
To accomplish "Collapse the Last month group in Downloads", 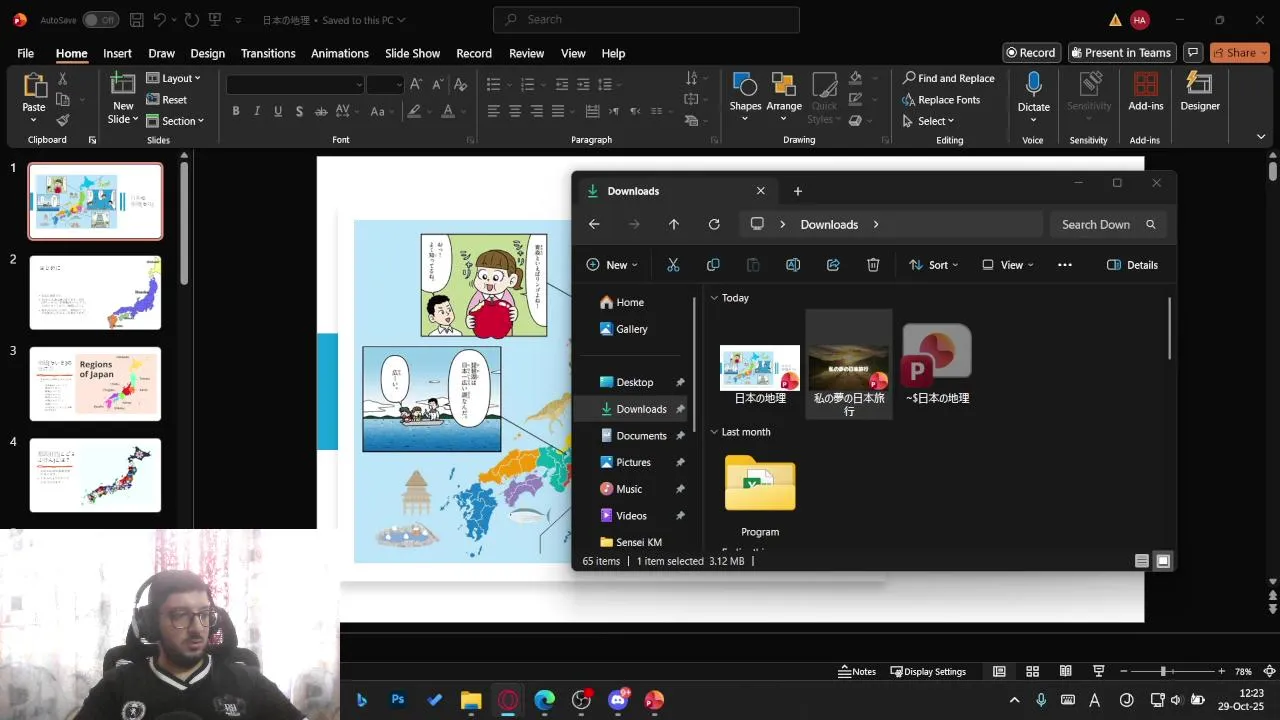I will click(x=714, y=432).
